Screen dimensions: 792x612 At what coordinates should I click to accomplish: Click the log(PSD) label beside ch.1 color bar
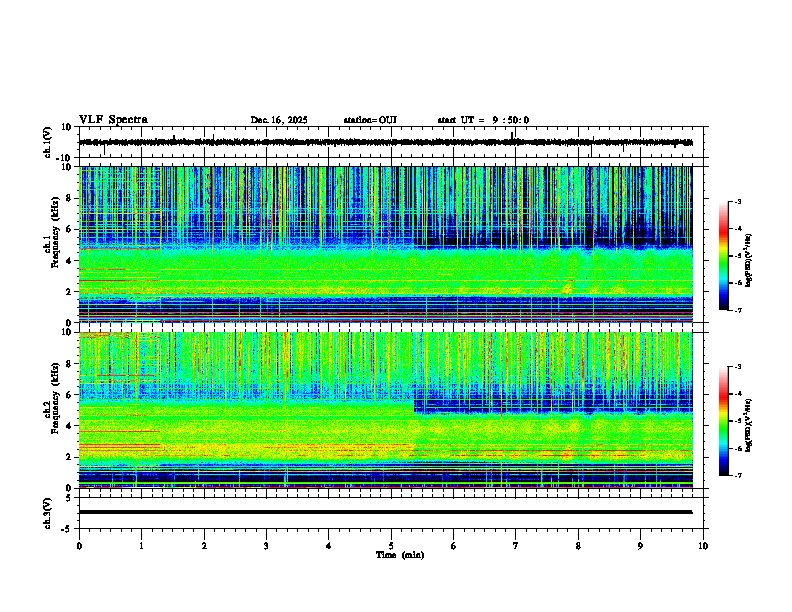point(748,260)
